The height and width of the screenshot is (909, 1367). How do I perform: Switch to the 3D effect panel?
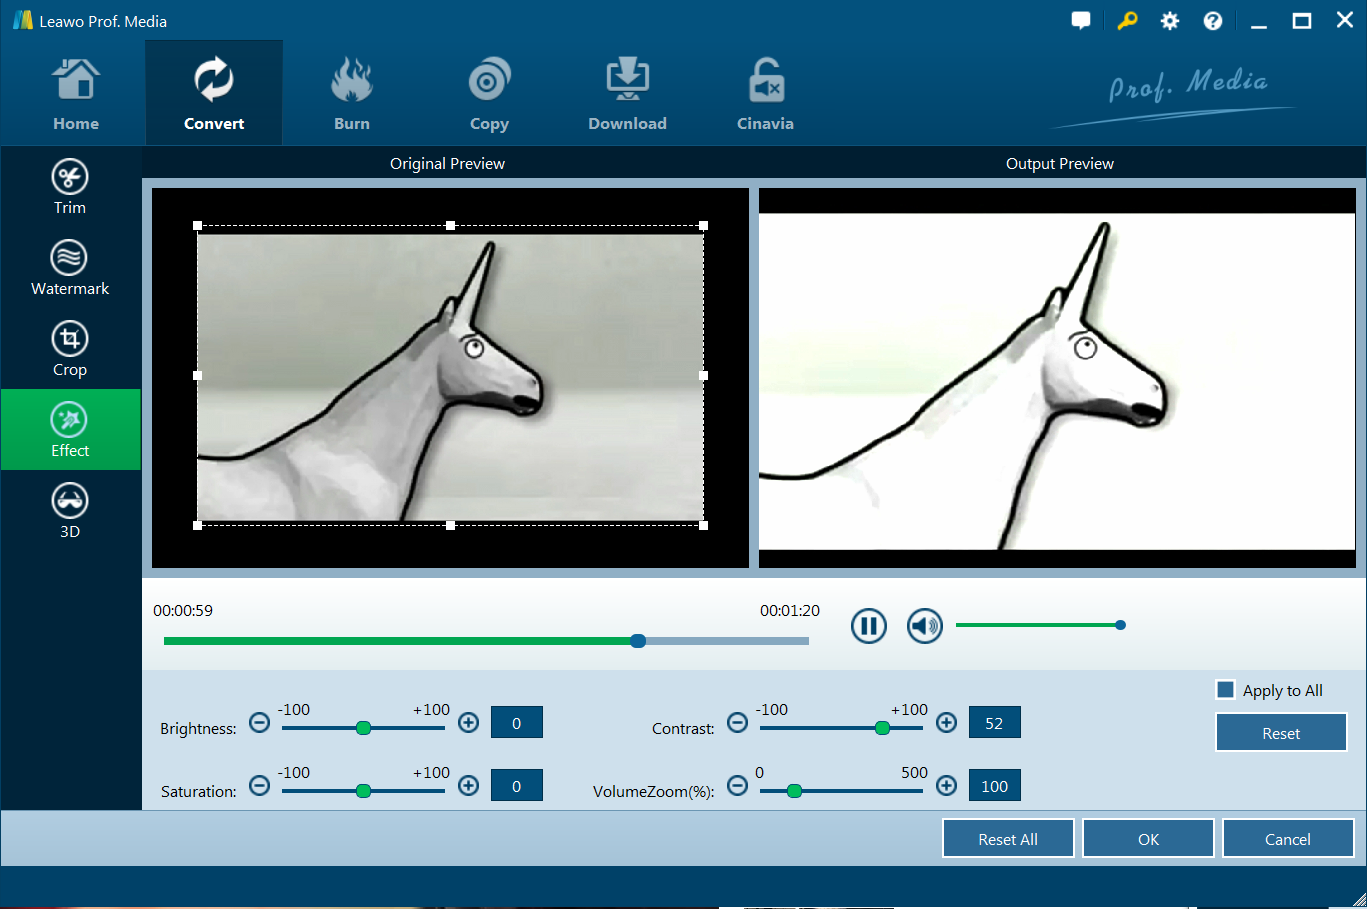click(70, 511)
